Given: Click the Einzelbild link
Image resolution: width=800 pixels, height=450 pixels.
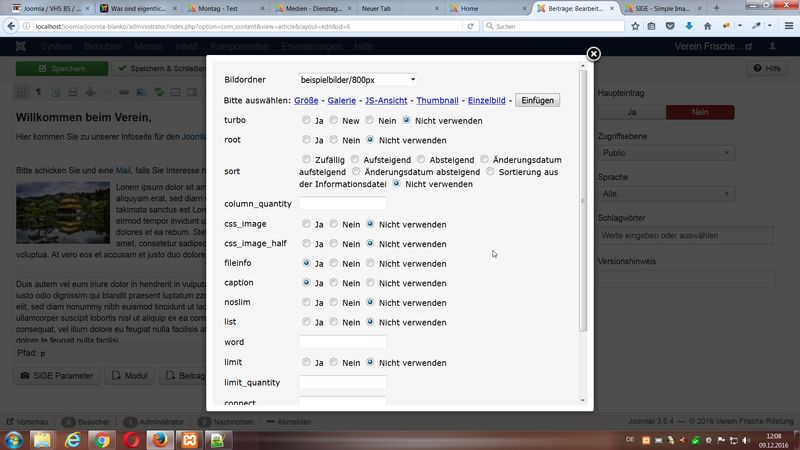Looking at the screenshot, I should (486, 101).
